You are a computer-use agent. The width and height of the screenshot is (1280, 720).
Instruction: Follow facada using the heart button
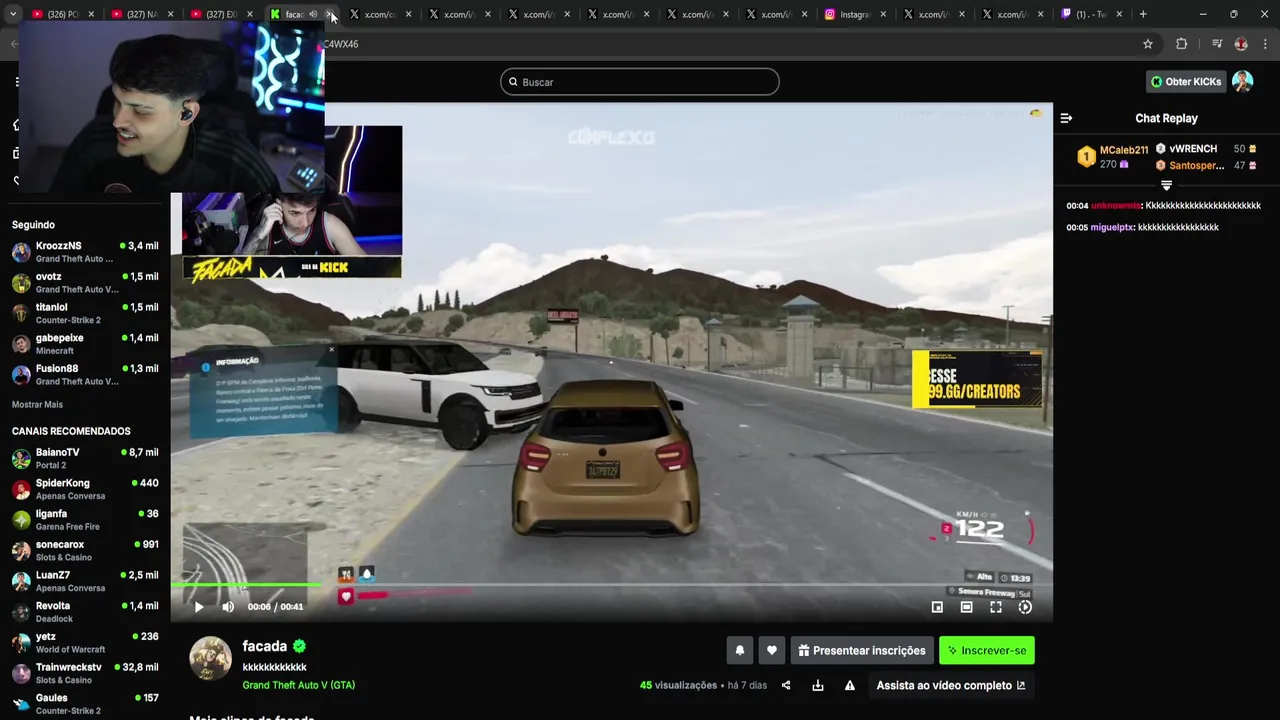pos(771,650)
